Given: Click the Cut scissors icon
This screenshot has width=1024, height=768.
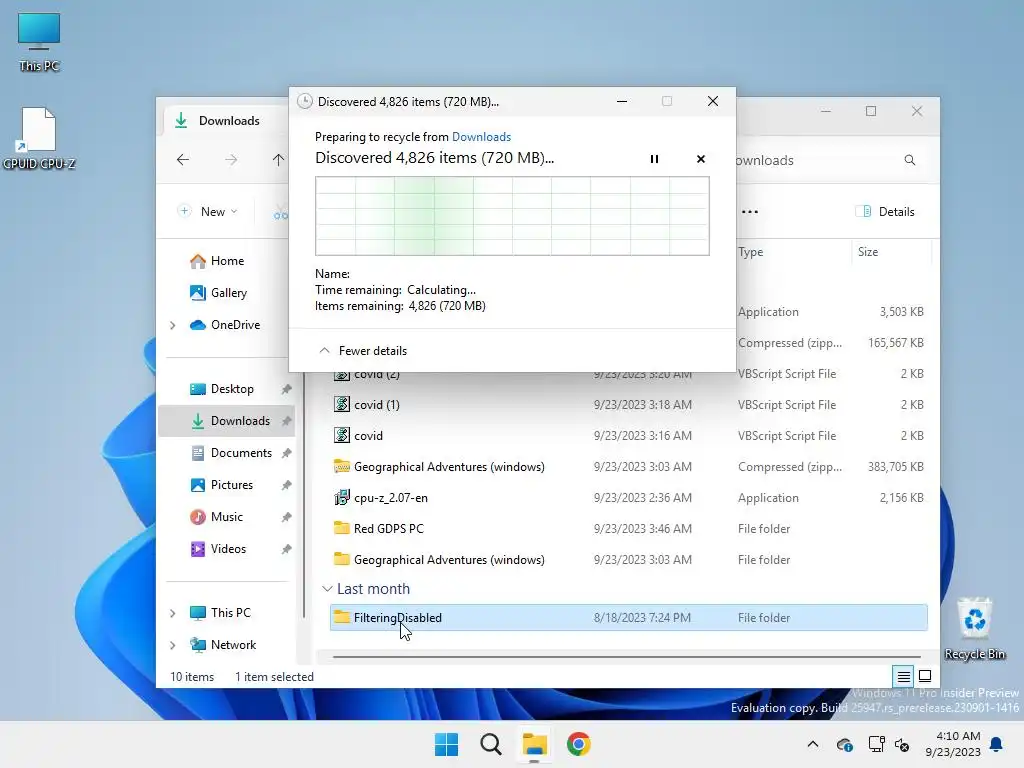Looking at the screenshot, I should (281, 212).
